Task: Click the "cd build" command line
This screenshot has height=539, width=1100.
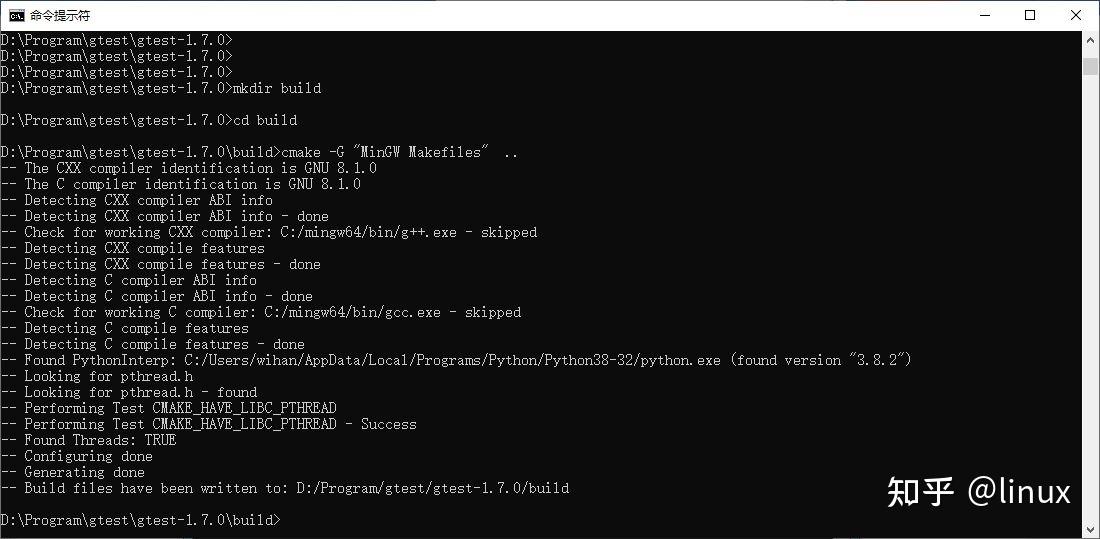Action: [264, 120]
